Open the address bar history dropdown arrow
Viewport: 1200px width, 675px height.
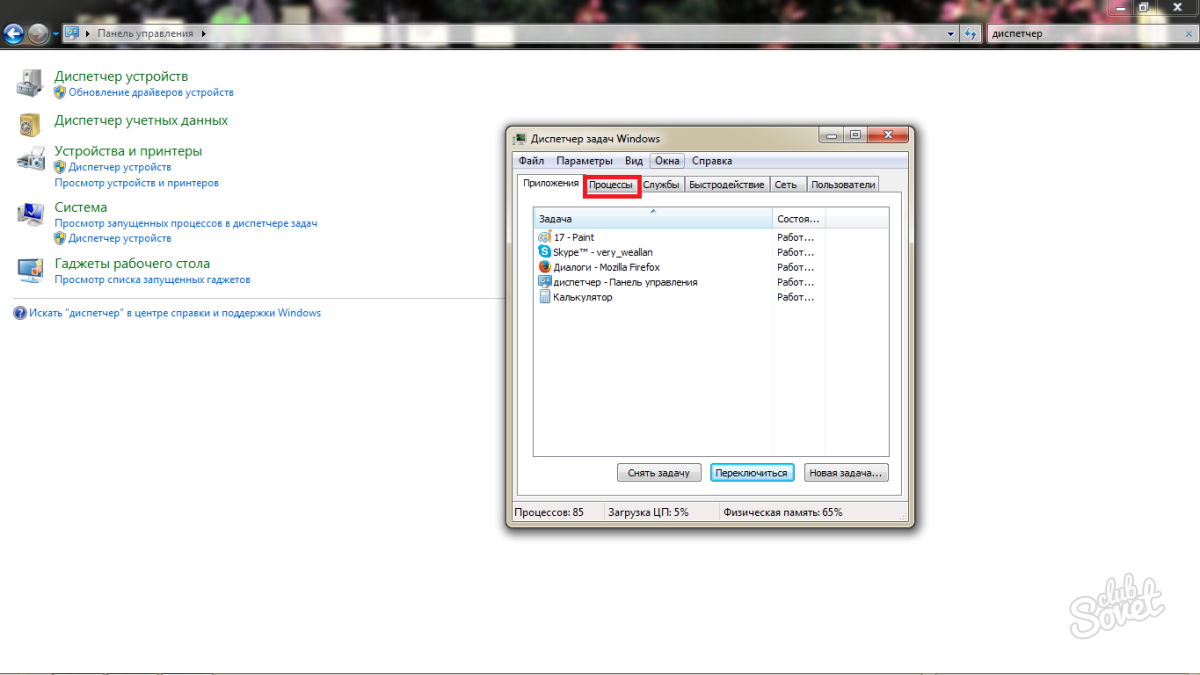[951, 33]
